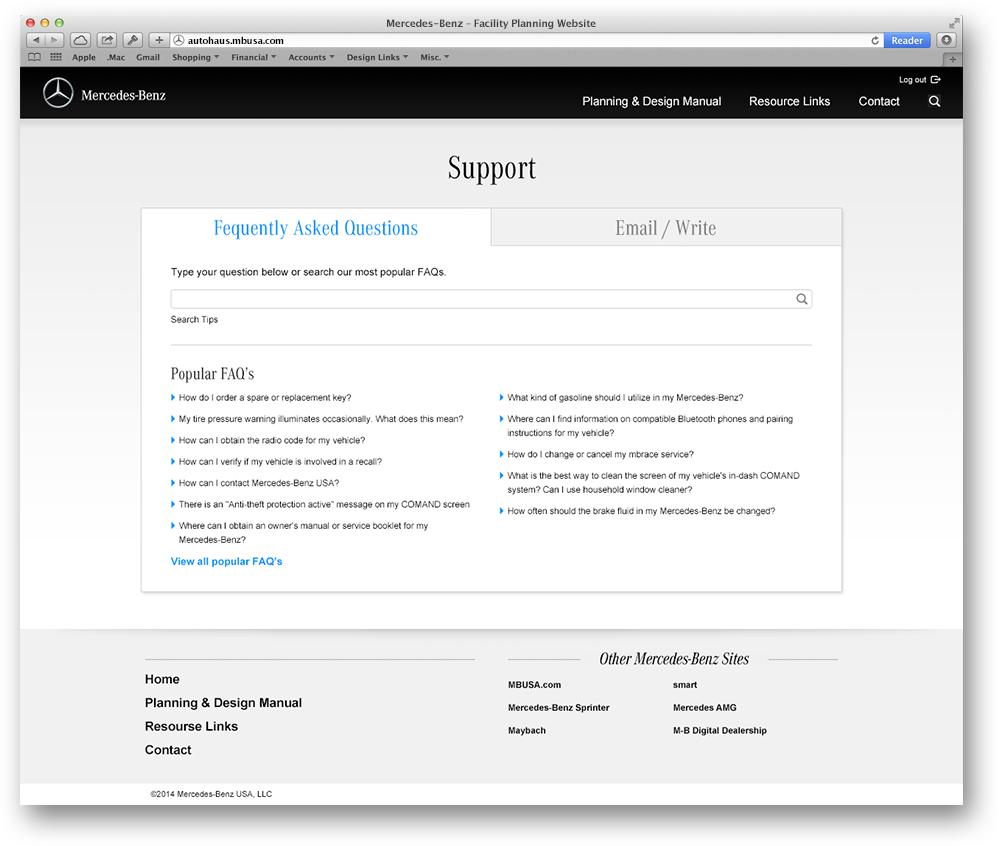Open the Mercedes-Benz Sprinter link

click(x=559, y=708)
